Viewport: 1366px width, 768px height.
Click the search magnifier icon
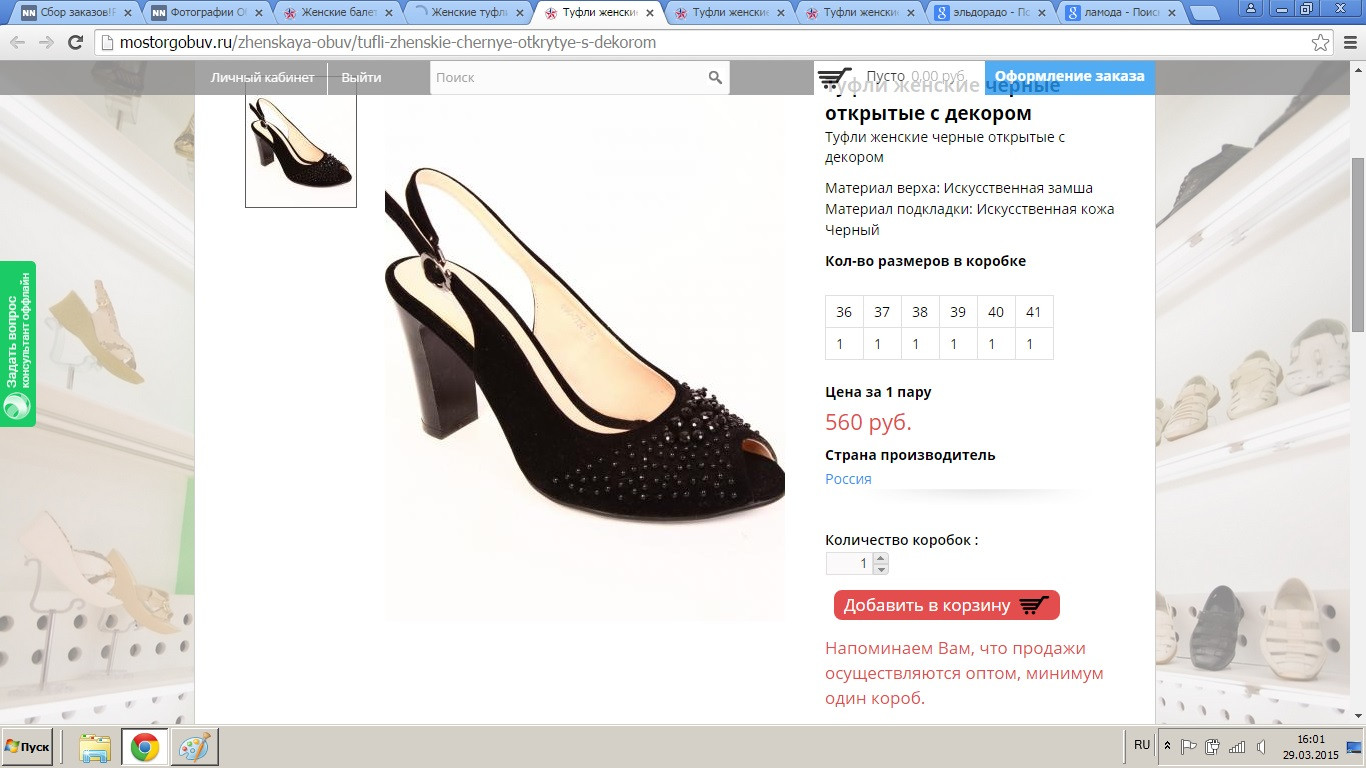click(715, 78)
